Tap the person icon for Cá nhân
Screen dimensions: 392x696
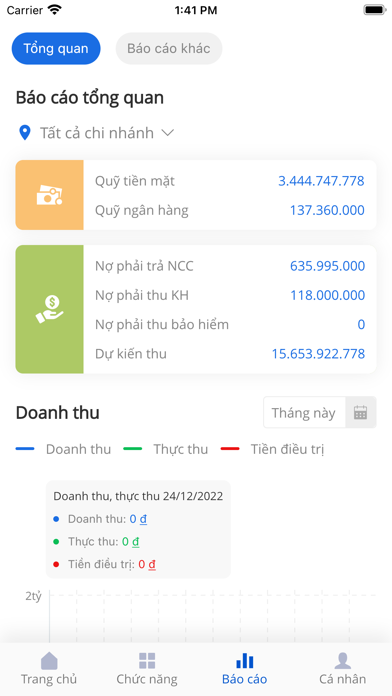(x=343, y=660)
